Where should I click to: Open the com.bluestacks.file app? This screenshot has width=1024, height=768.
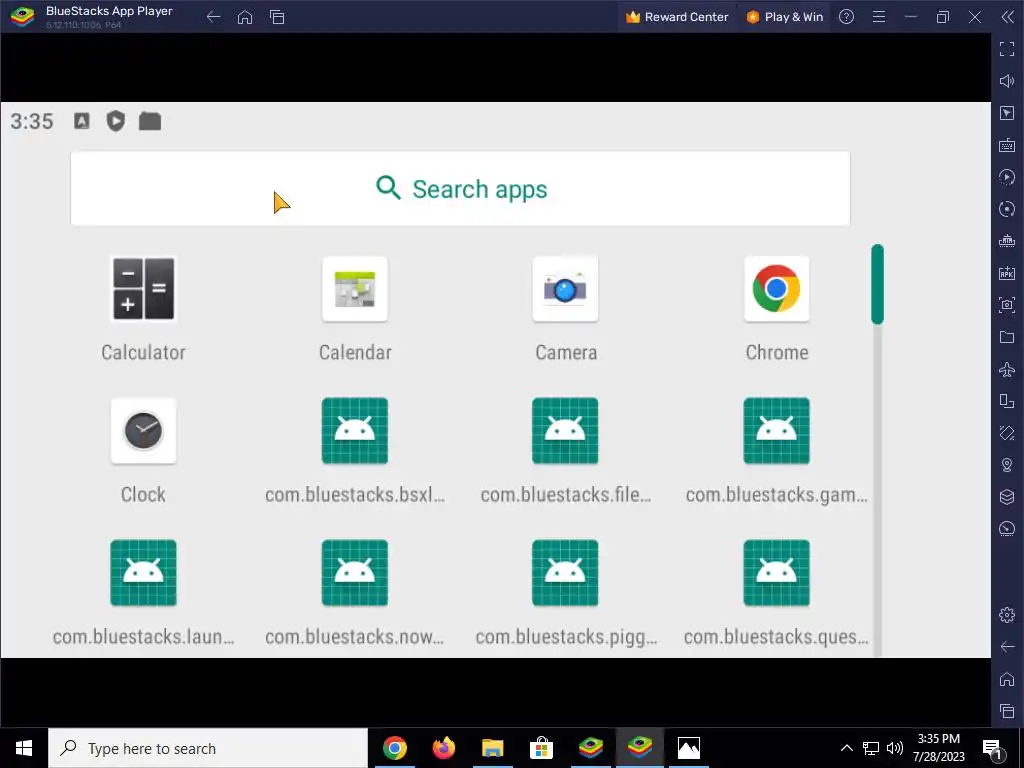click(x=565, y=431)
